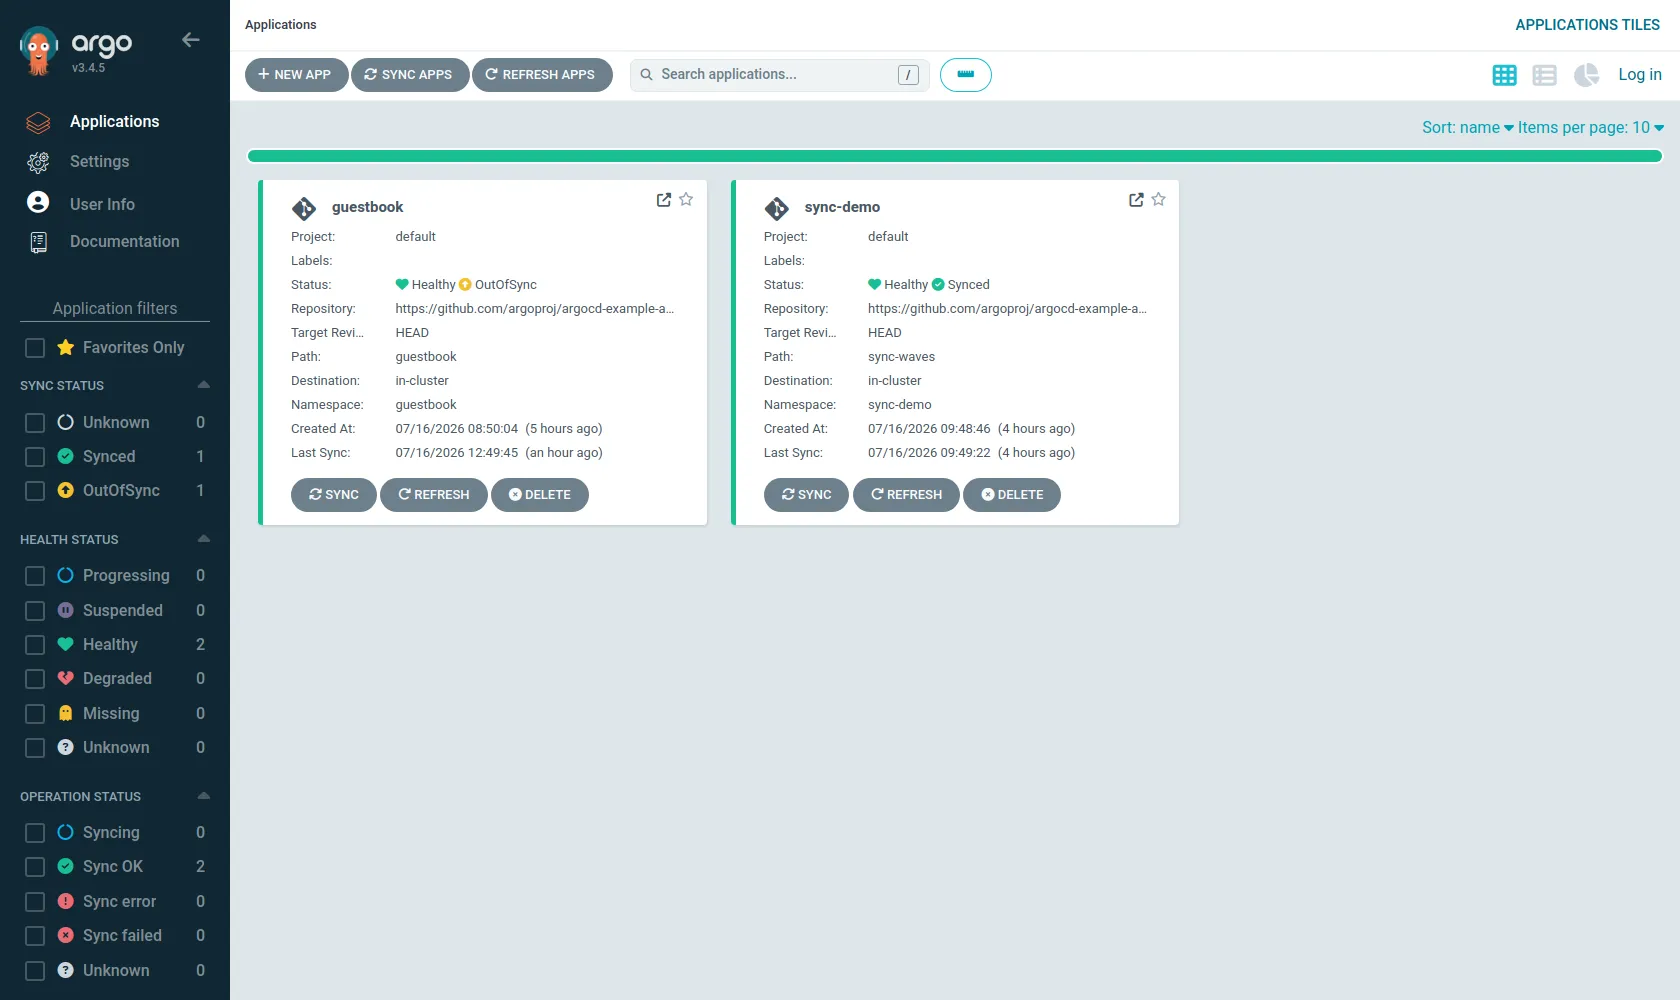
Task: Click the Sync error exclamation icon
Action: tap(66, 901)
